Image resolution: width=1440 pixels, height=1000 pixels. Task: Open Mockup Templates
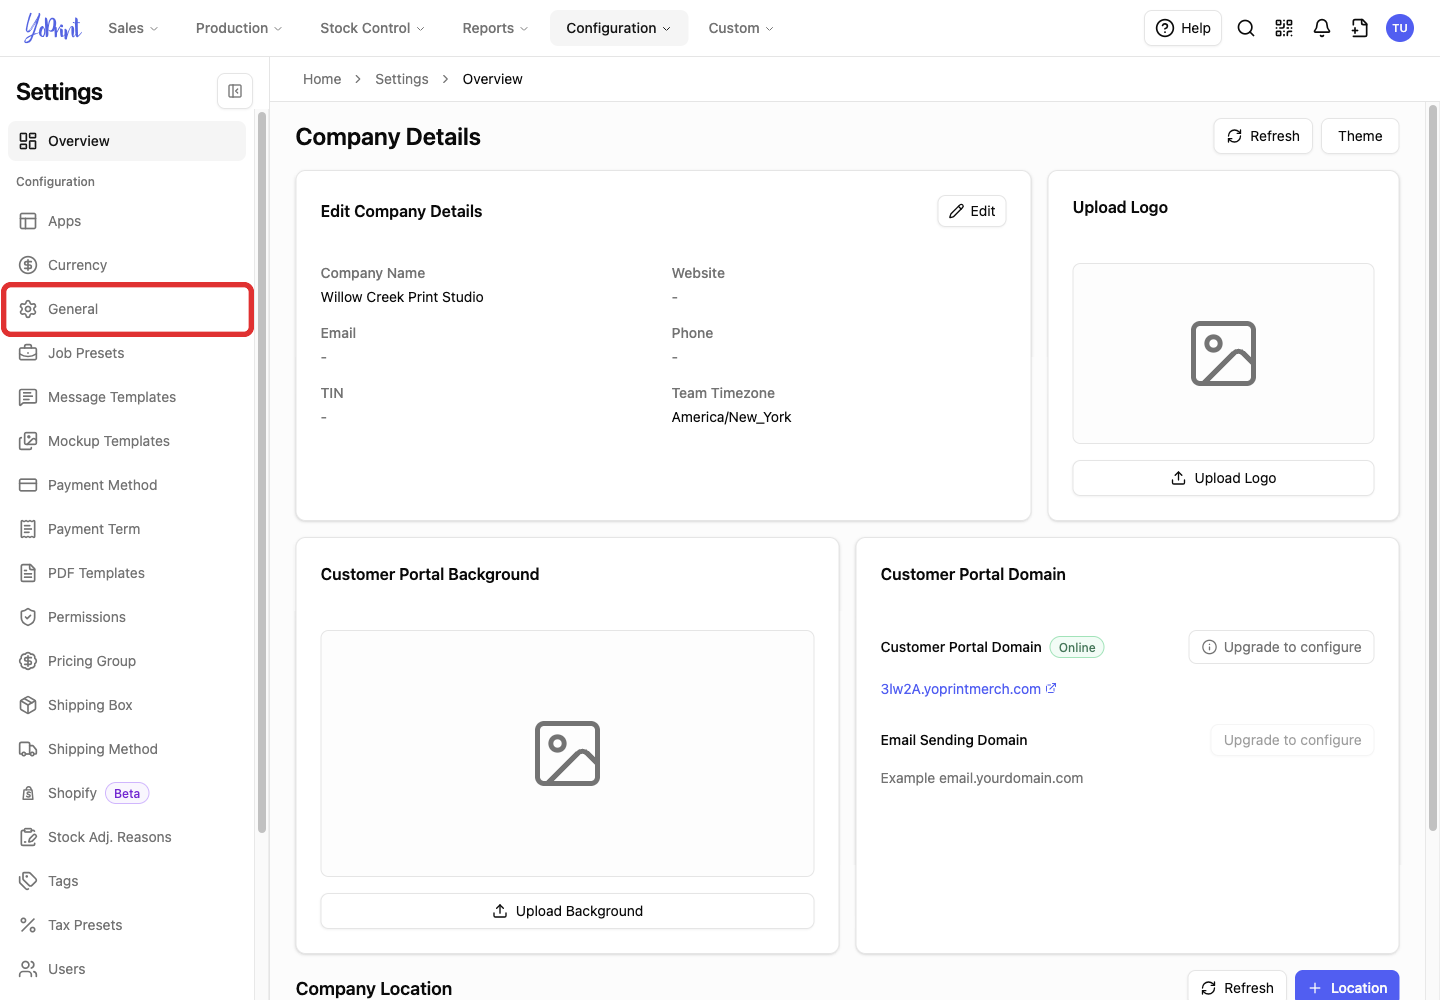[x=127, y=441]
